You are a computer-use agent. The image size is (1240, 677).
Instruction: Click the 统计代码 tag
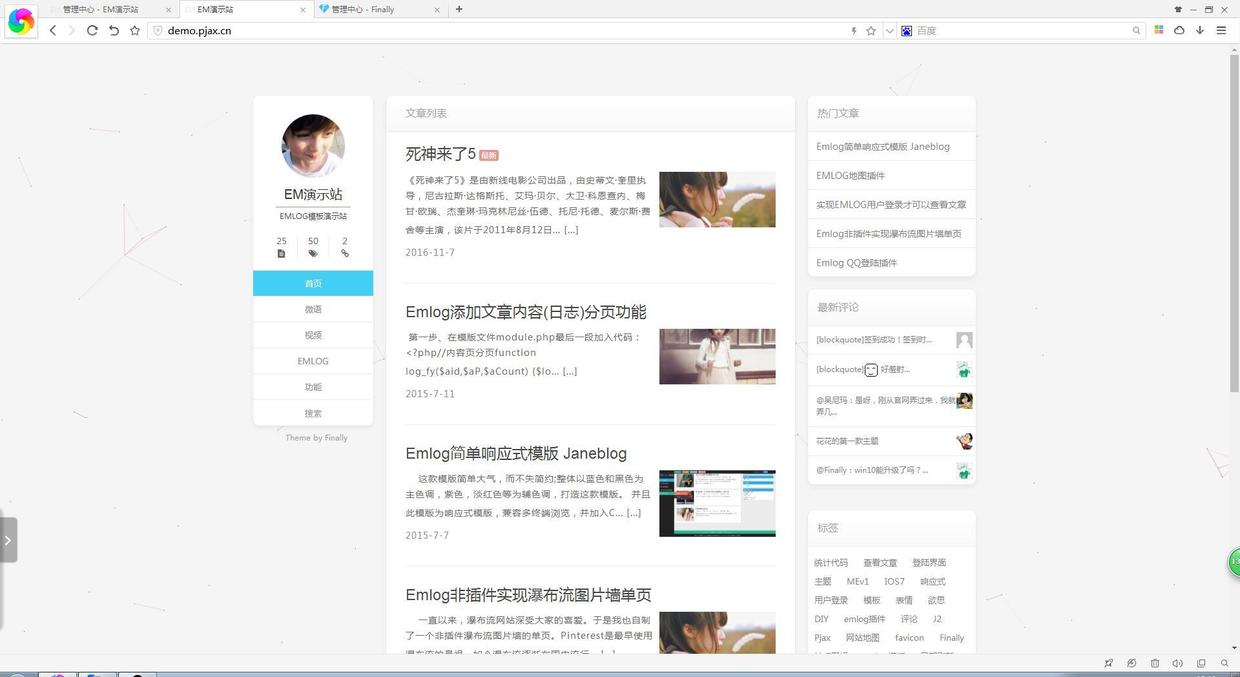(831, 563)
